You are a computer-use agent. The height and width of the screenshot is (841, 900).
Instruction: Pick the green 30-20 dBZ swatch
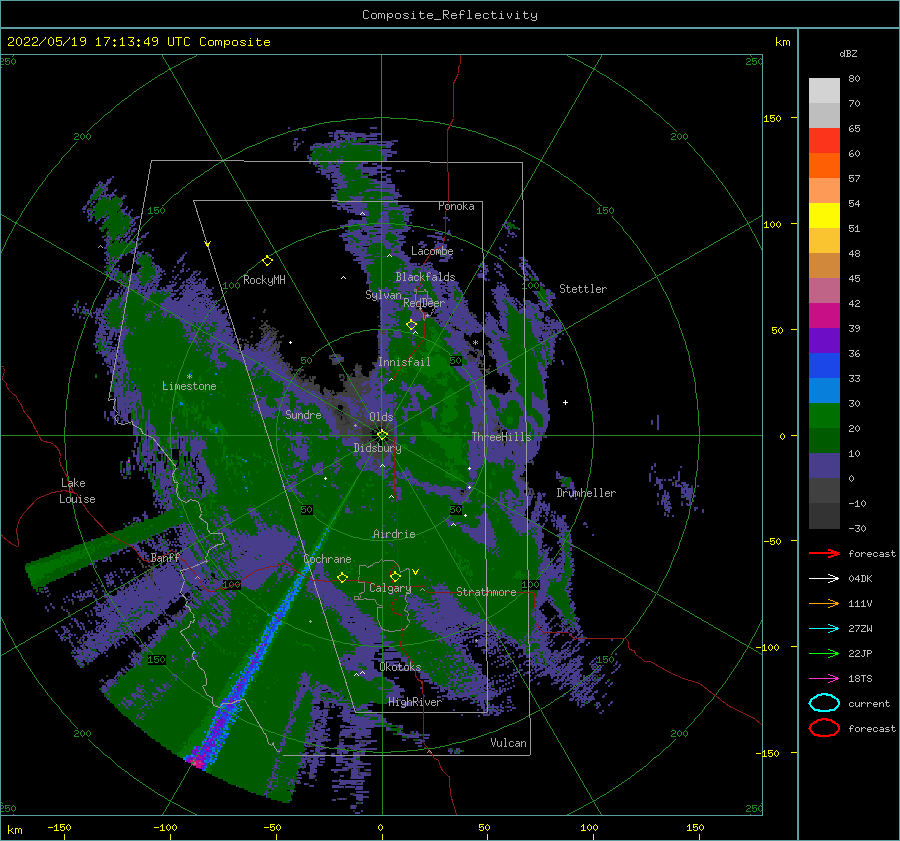824,416
